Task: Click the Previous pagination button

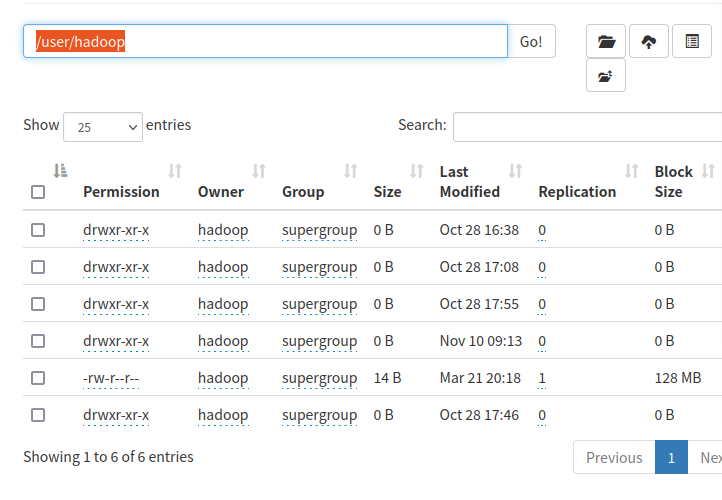Action: point(614,457)
